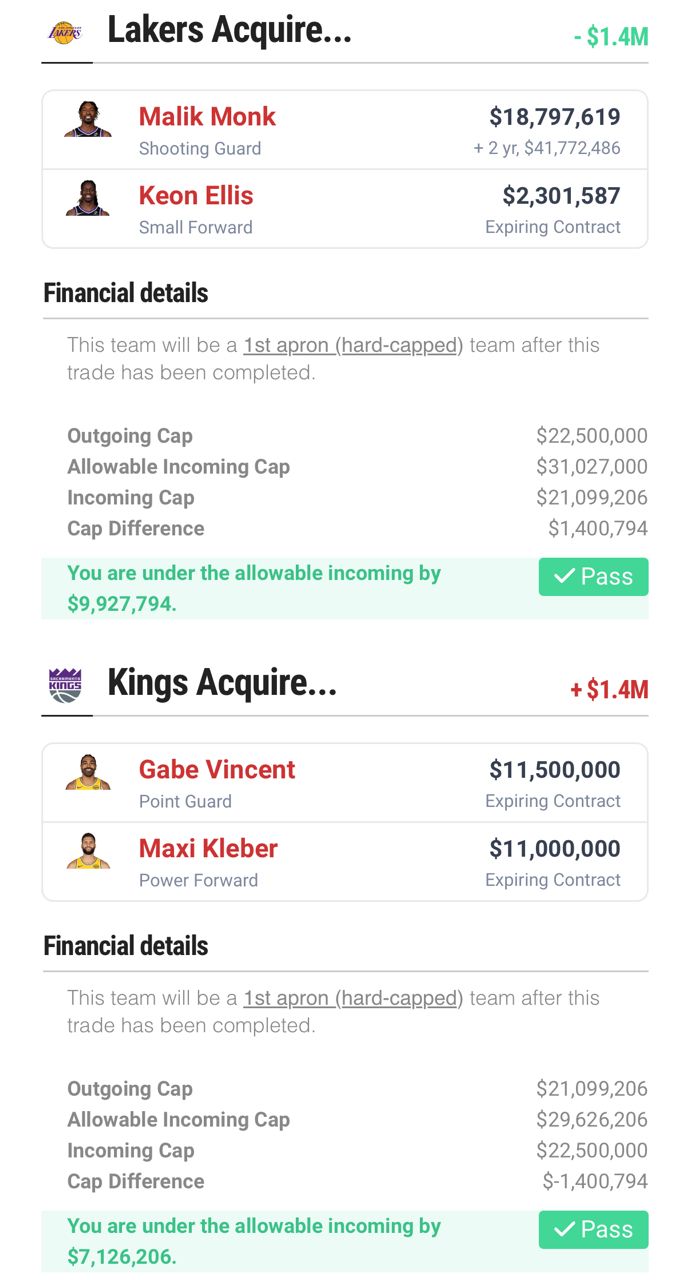The image size is (690, 1280).
Task: Click the Pass badge in Kings section
Action: point(593,1230)
